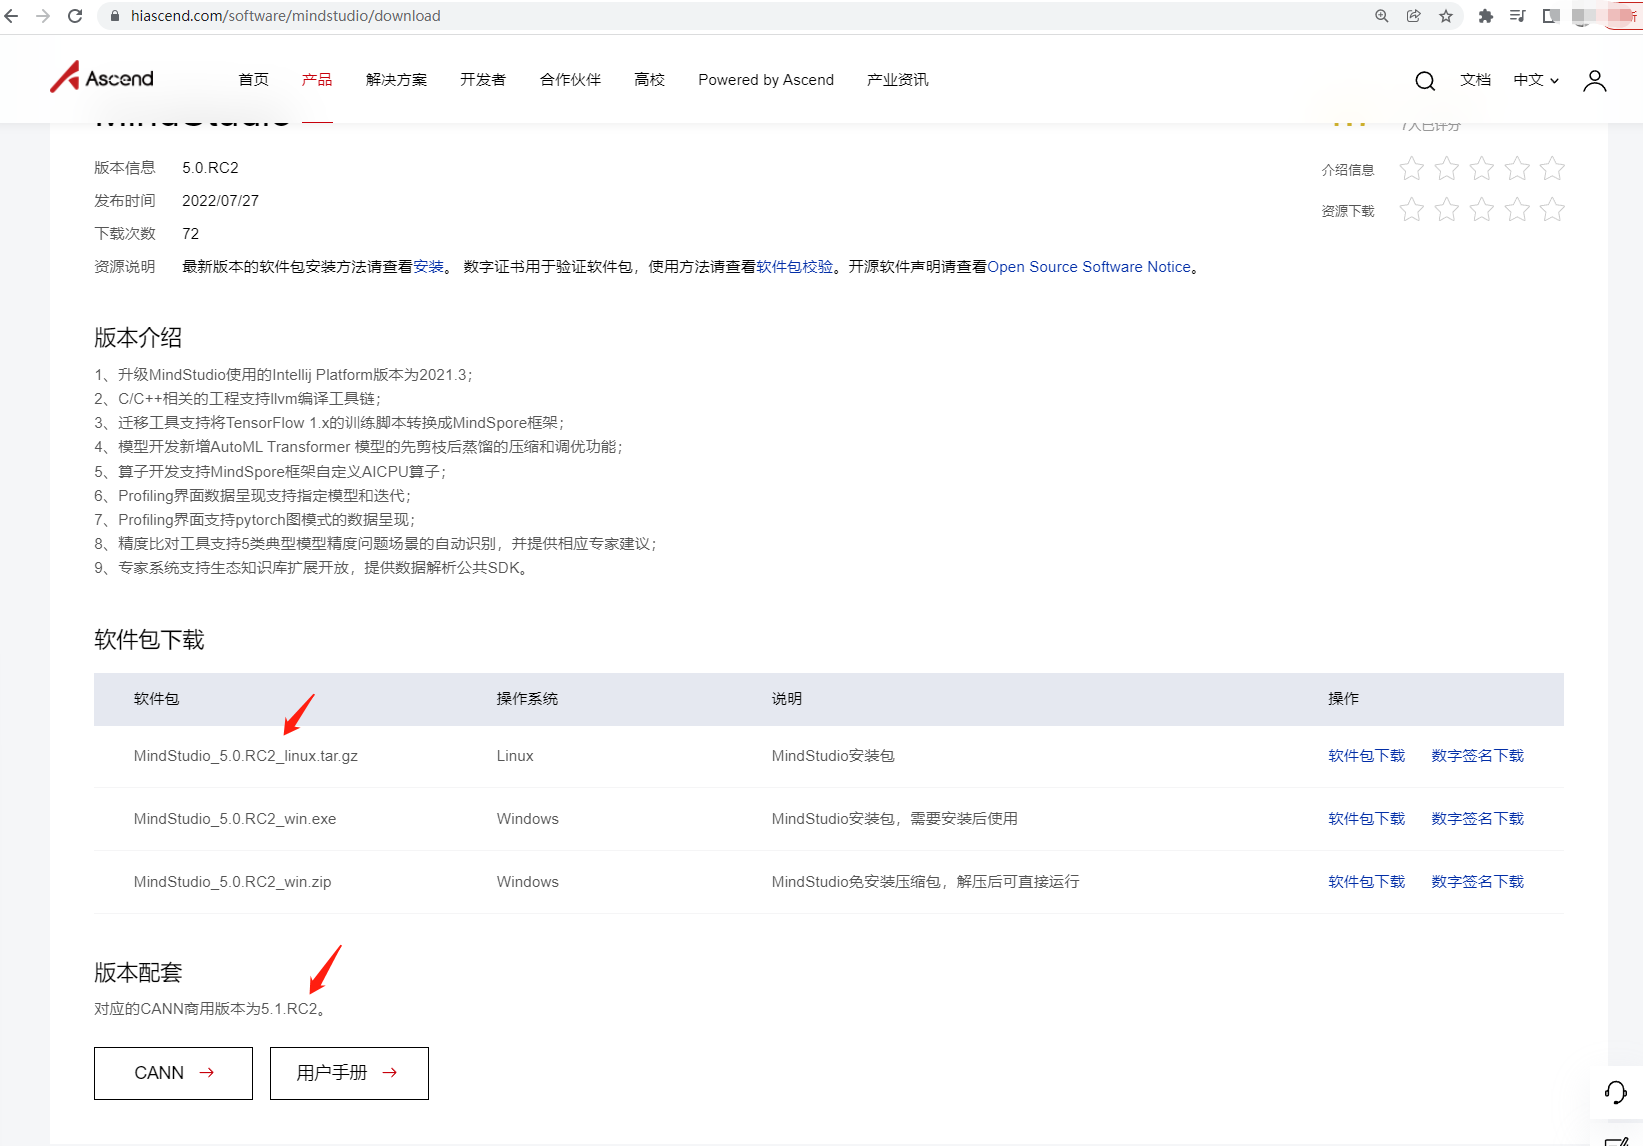
Task: Click the CANN button
Action: 173,1073
